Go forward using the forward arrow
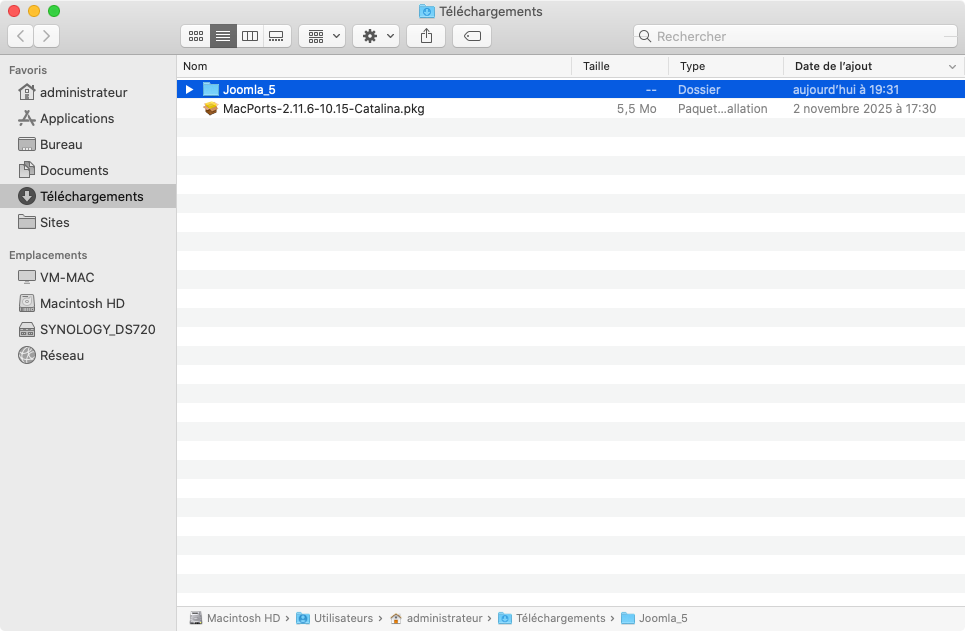 click(46, 36)
